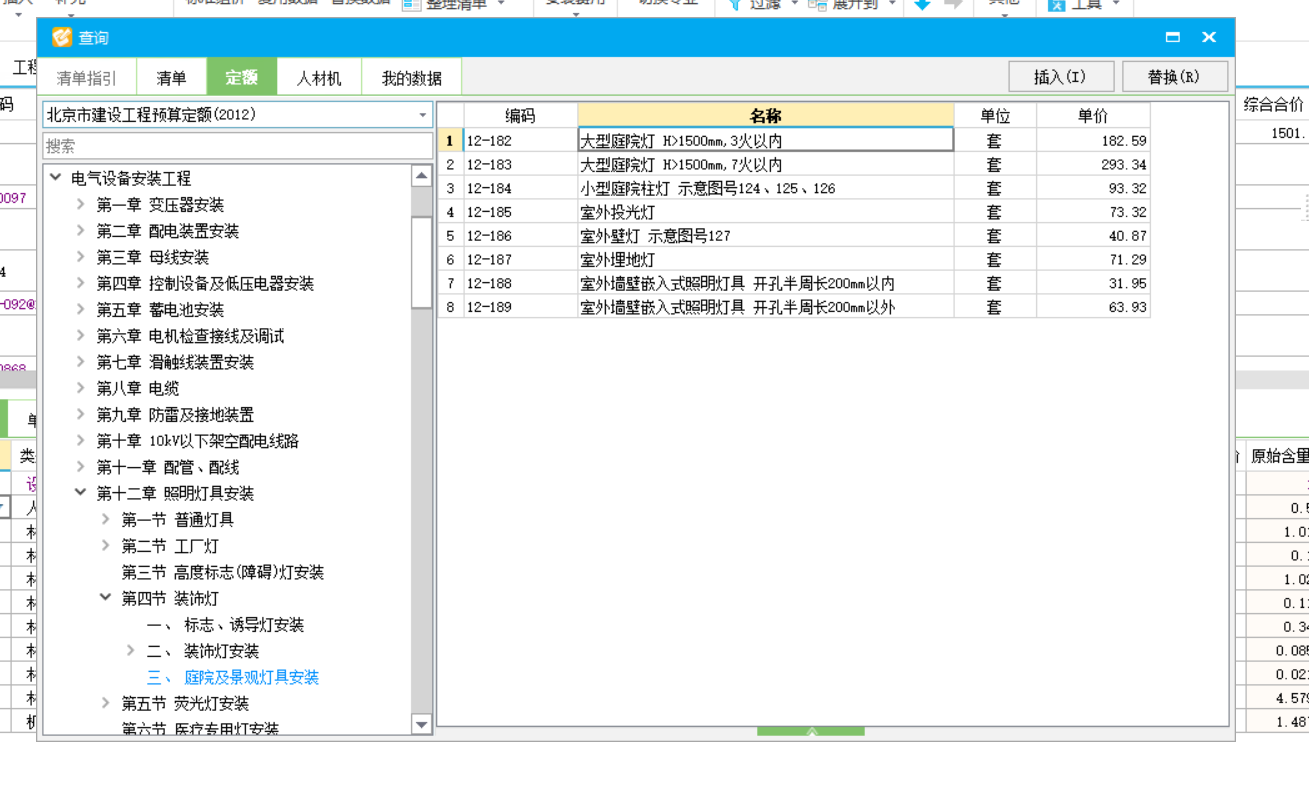The image size is (1309, 789).
Task: Click the 单位 column header
Action: tap(995, 115)
